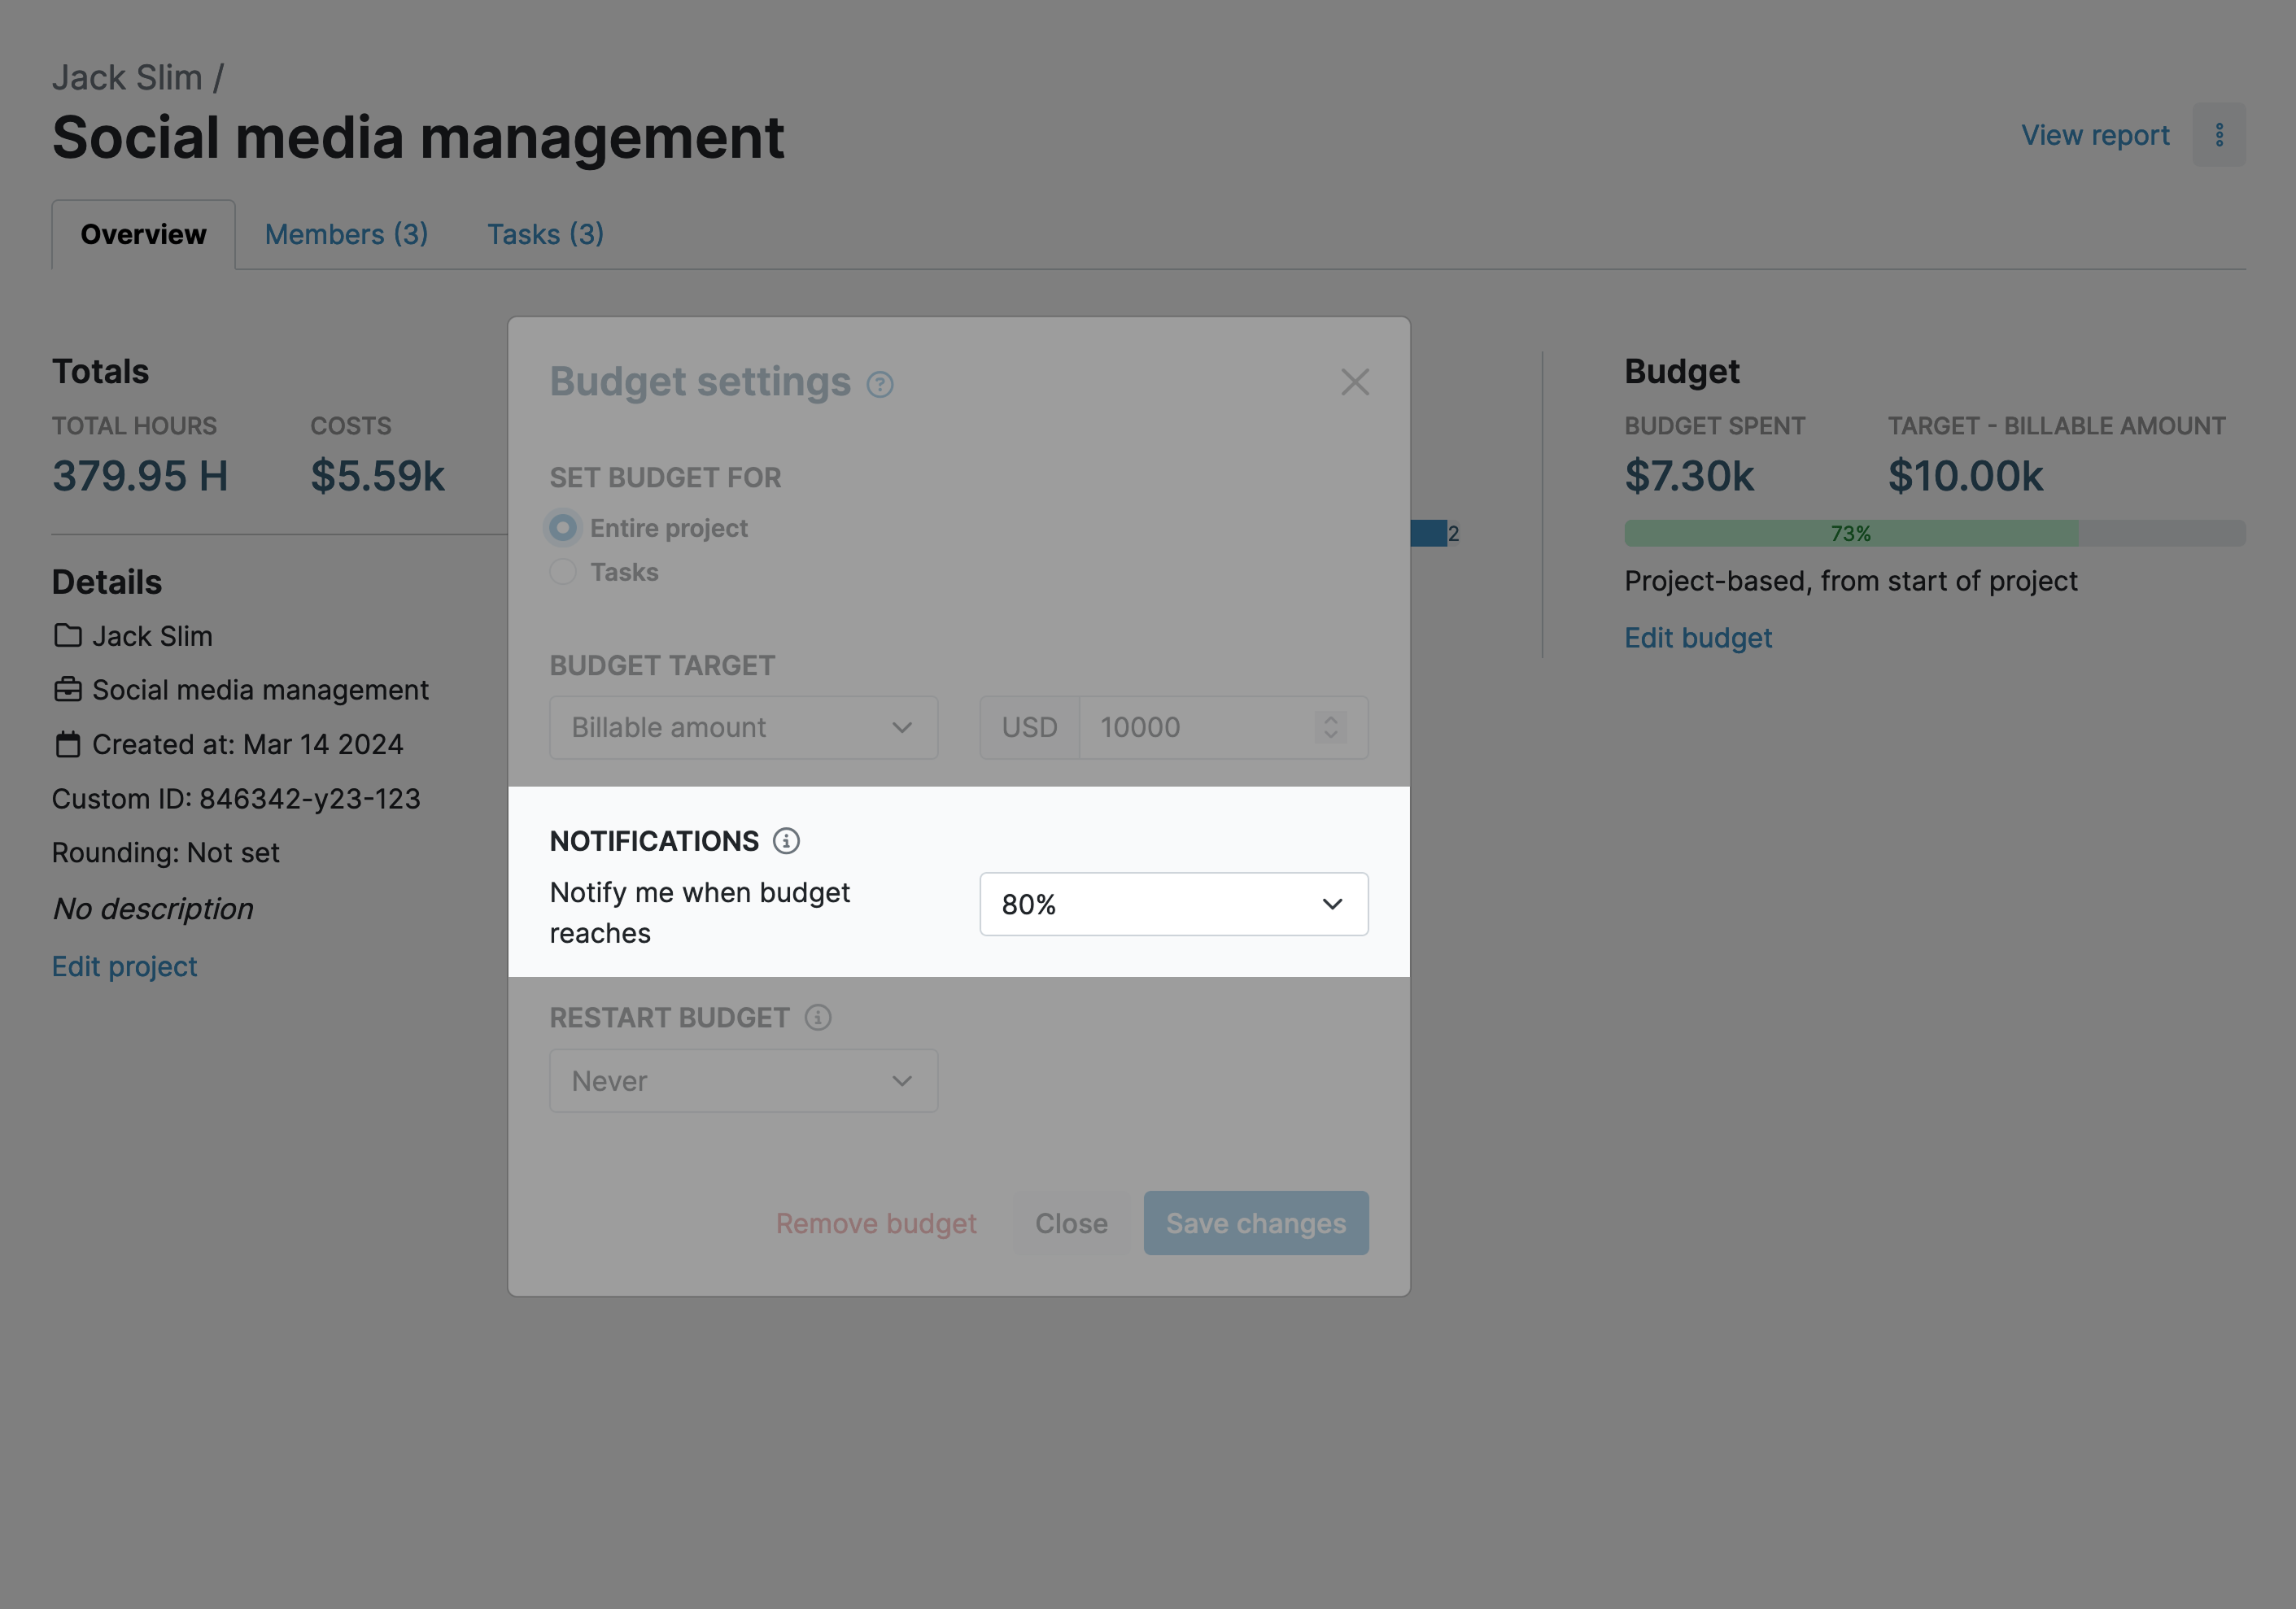Switch to the Tasks tab
This screenshot has width=2296, height=1609.
(x=545, y=233)
